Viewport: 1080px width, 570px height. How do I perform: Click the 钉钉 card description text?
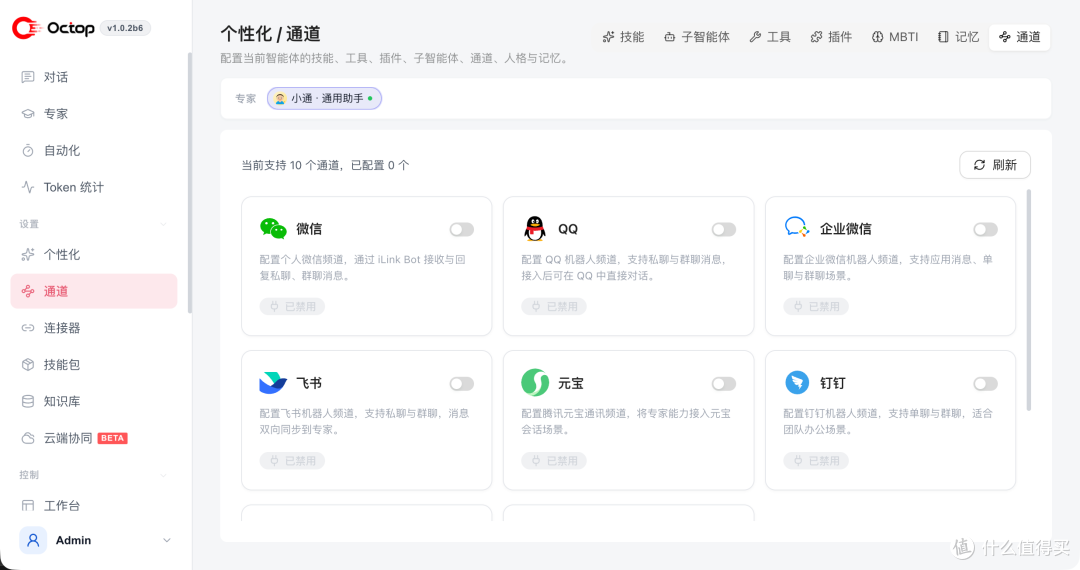tap(888, 421)
